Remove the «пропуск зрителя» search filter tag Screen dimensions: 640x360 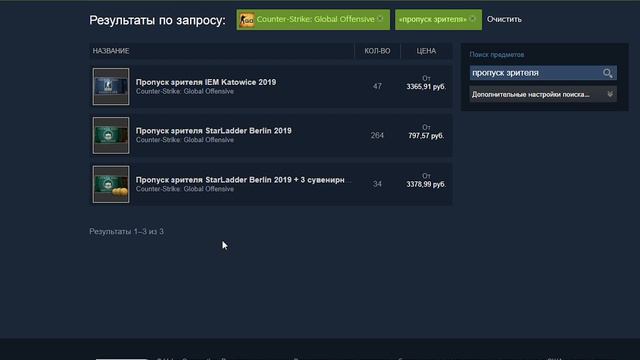[472, 19]
